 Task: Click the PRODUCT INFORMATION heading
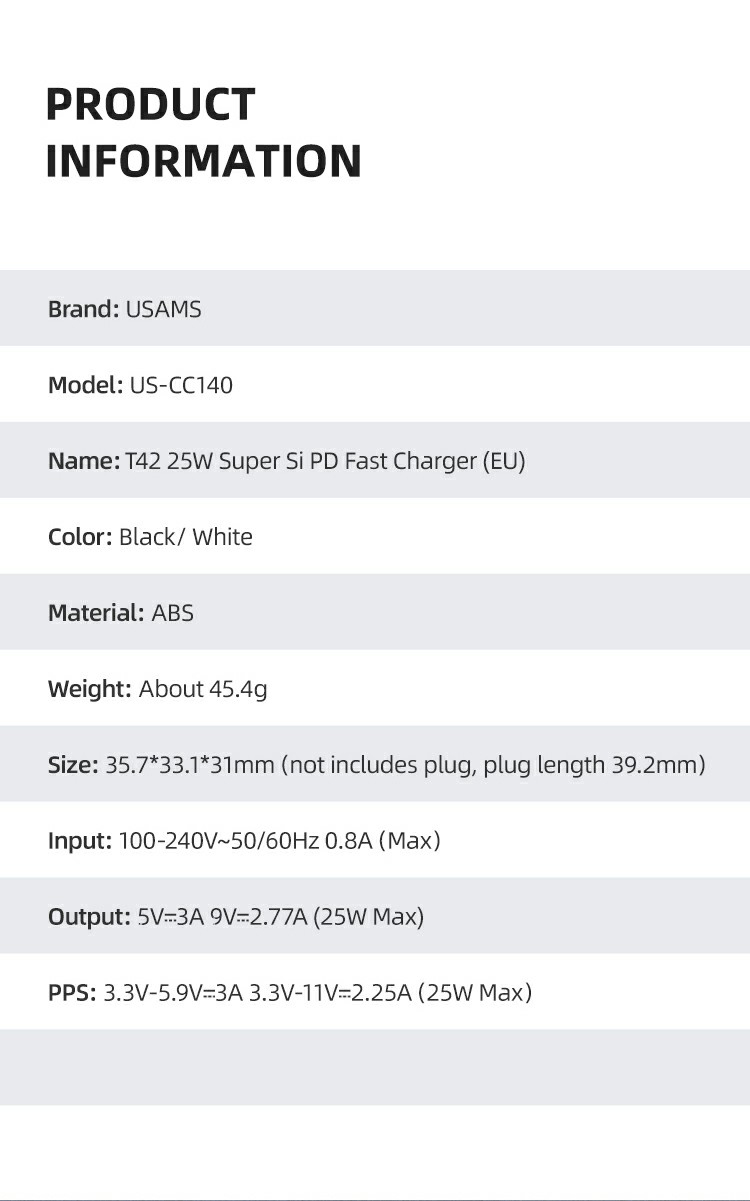pos(204,133)
